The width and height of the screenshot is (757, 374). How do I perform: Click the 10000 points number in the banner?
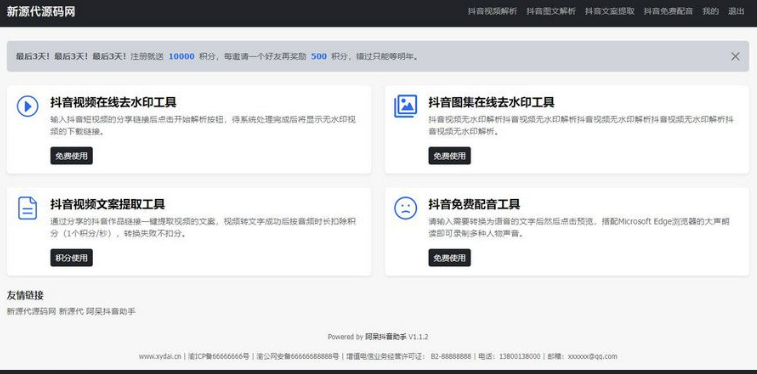click(182, 56)
